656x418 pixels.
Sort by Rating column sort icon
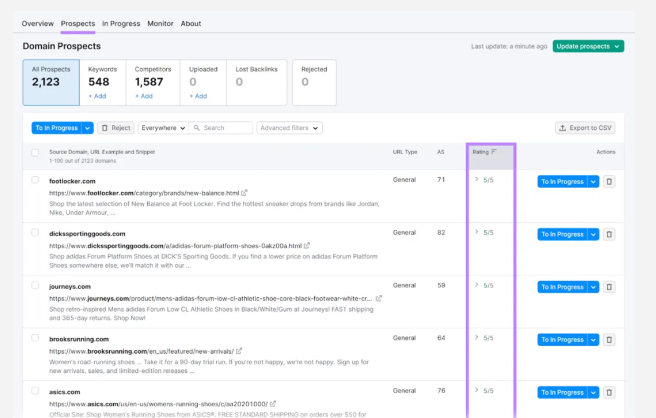[x=494, y=152]
